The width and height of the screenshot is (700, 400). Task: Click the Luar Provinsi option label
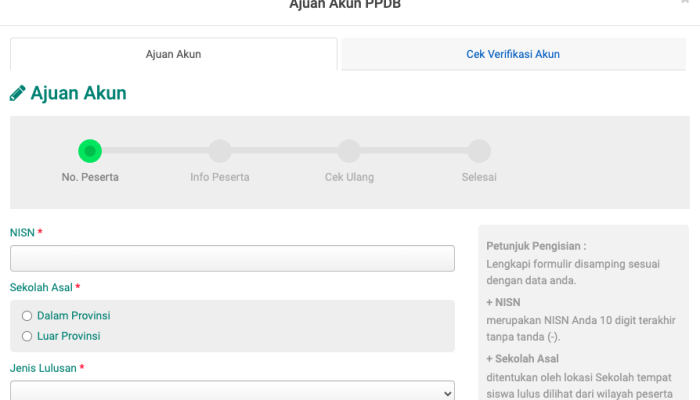click(x=69, y=336)
